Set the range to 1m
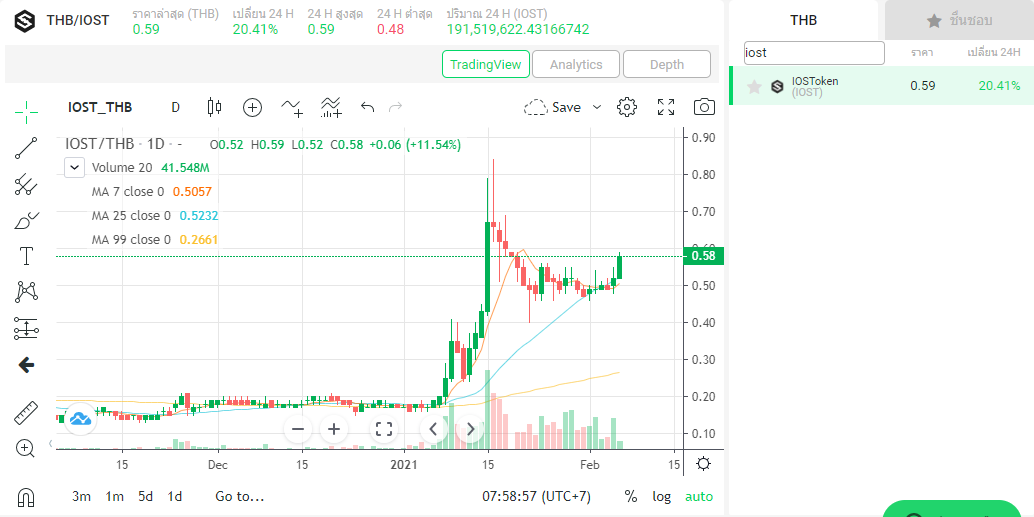 click(x=115, y=497)
